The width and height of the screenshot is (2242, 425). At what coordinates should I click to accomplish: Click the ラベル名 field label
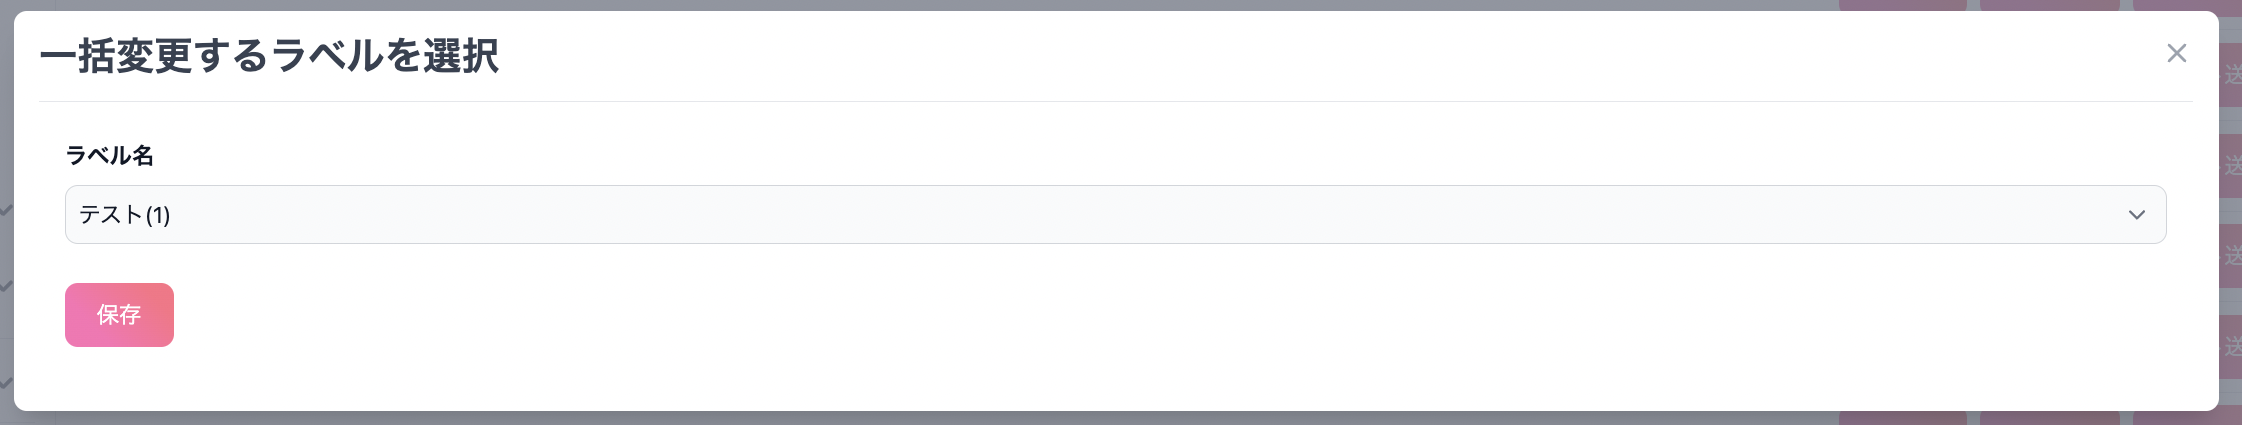110,155
